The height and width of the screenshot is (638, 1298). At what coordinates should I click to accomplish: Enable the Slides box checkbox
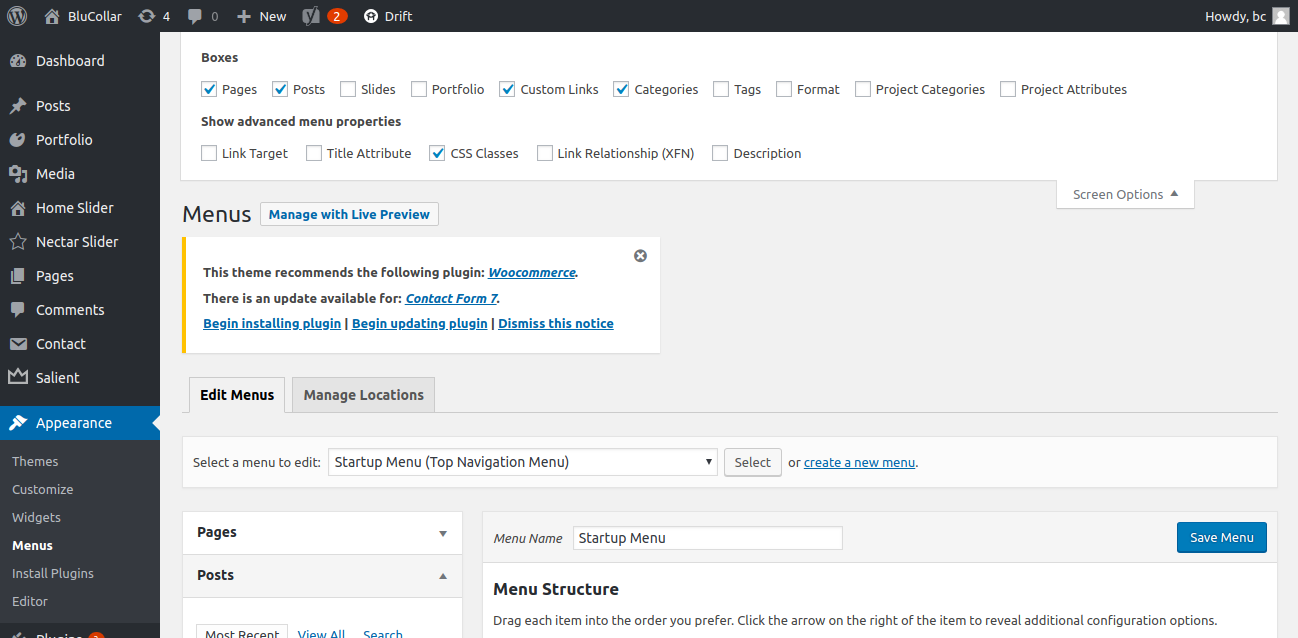click(348, 89)
